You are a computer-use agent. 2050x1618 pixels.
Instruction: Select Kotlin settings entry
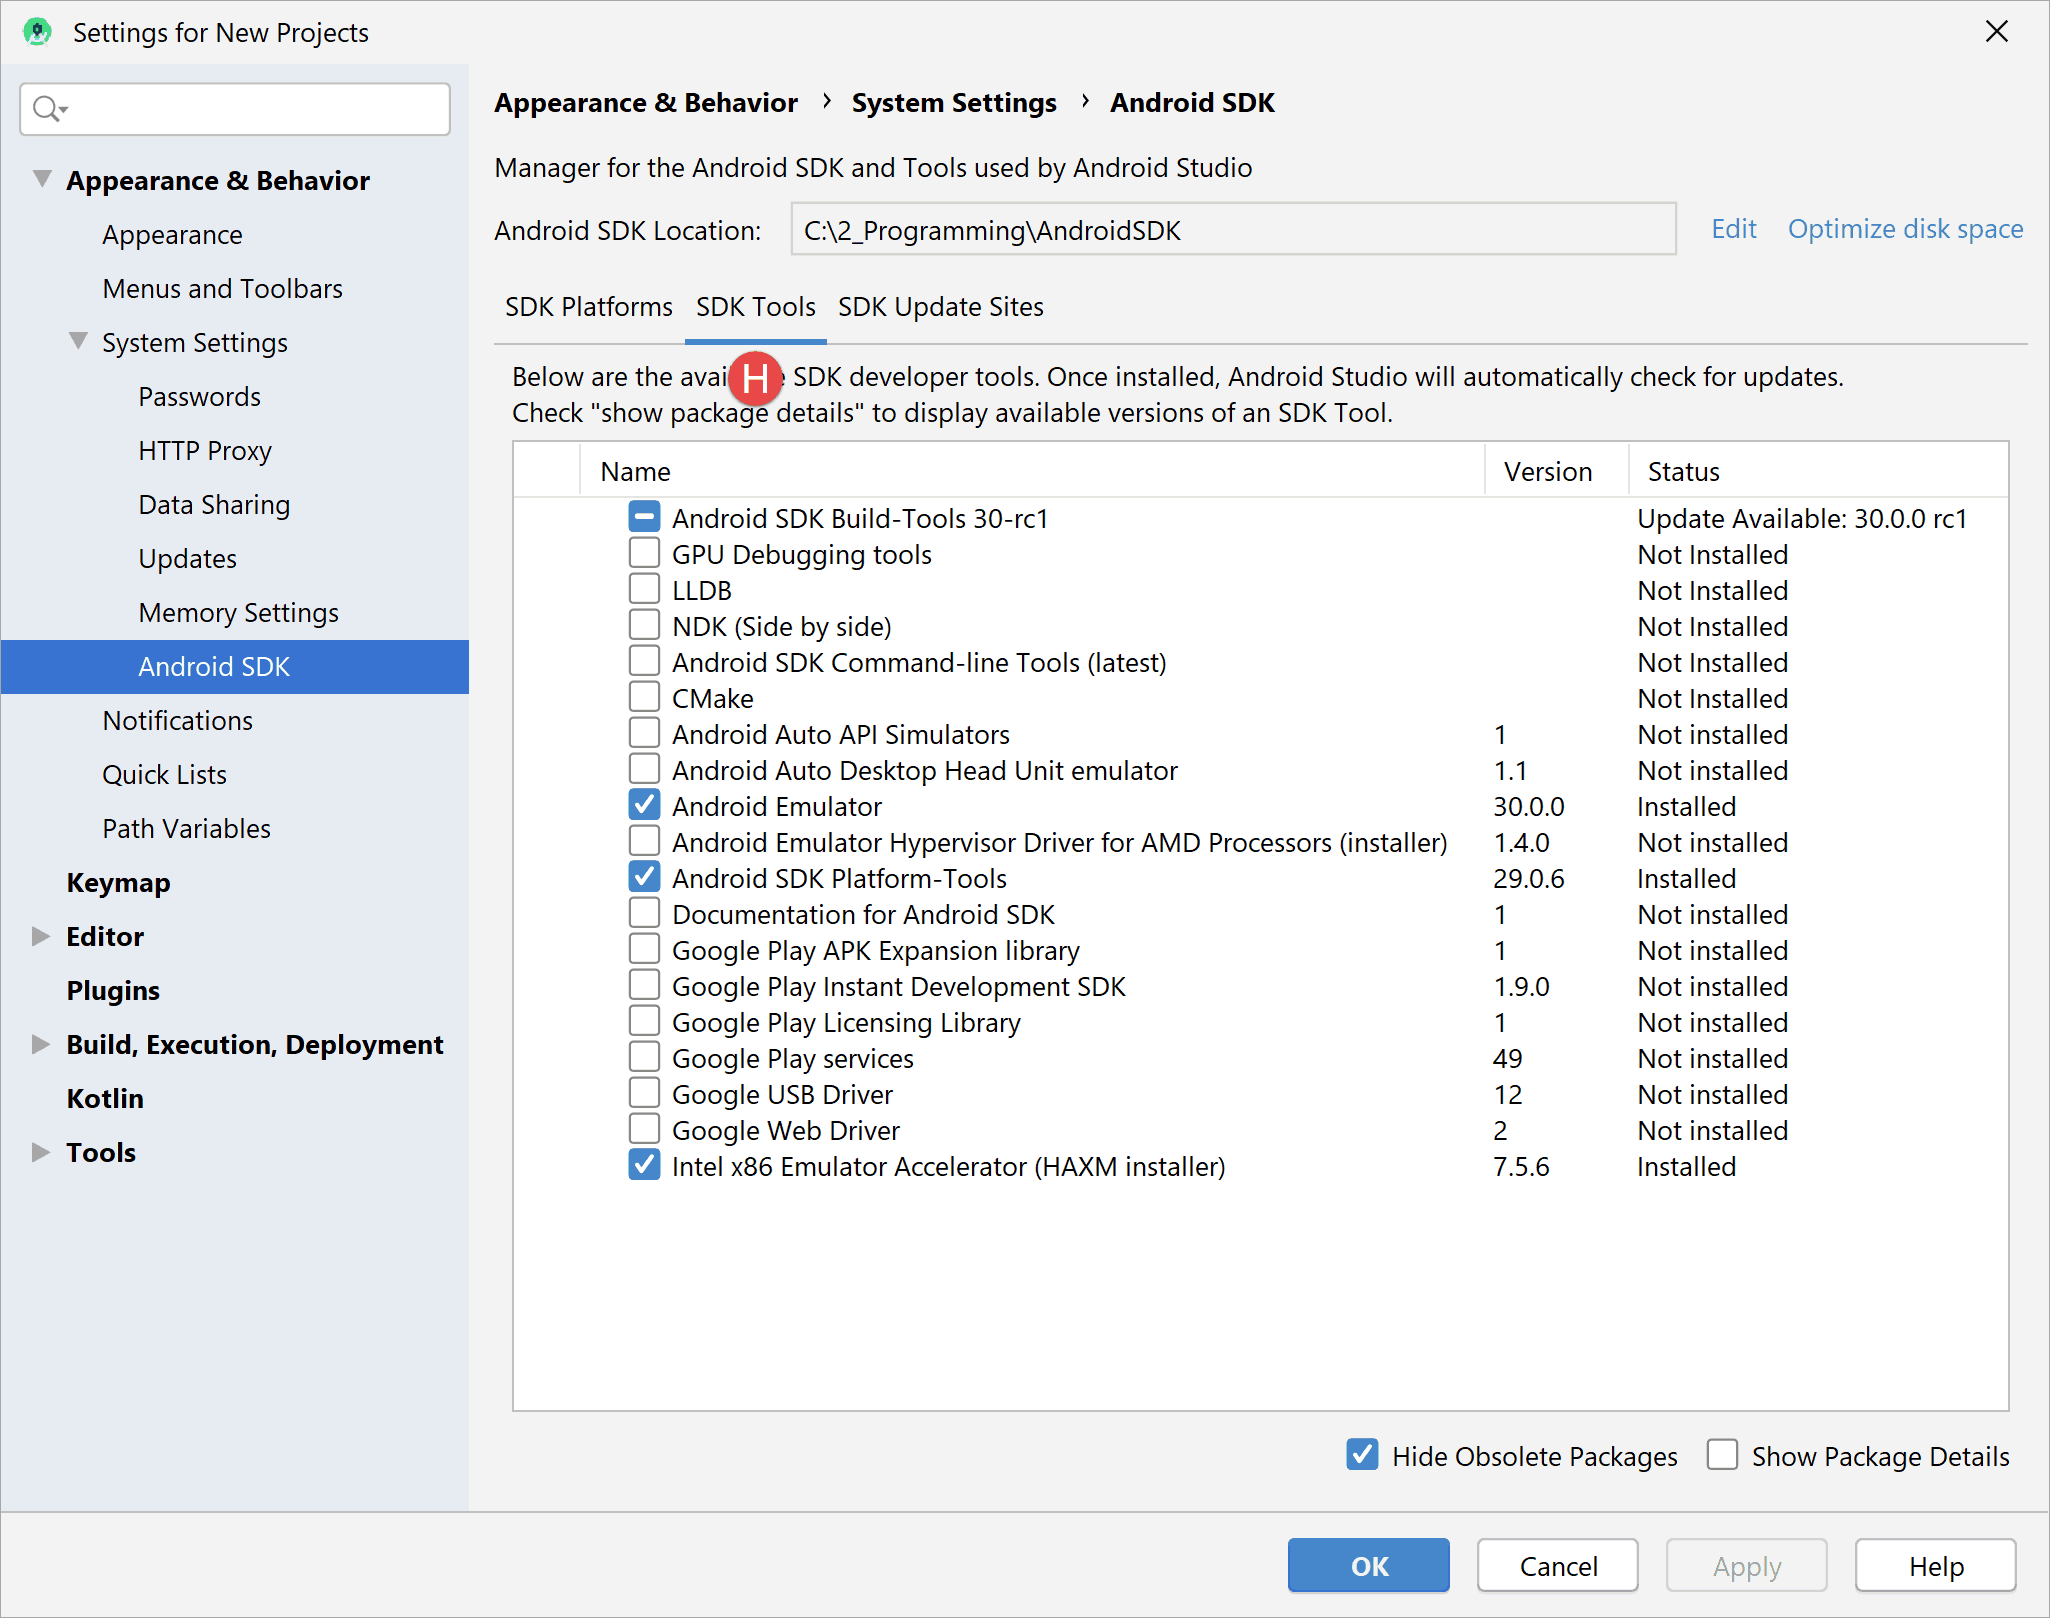point(105,1098)
